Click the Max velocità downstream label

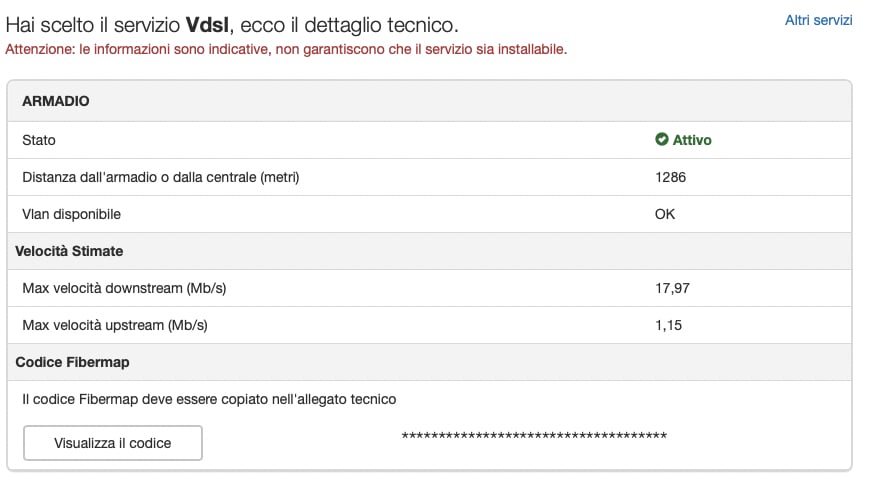124,288
